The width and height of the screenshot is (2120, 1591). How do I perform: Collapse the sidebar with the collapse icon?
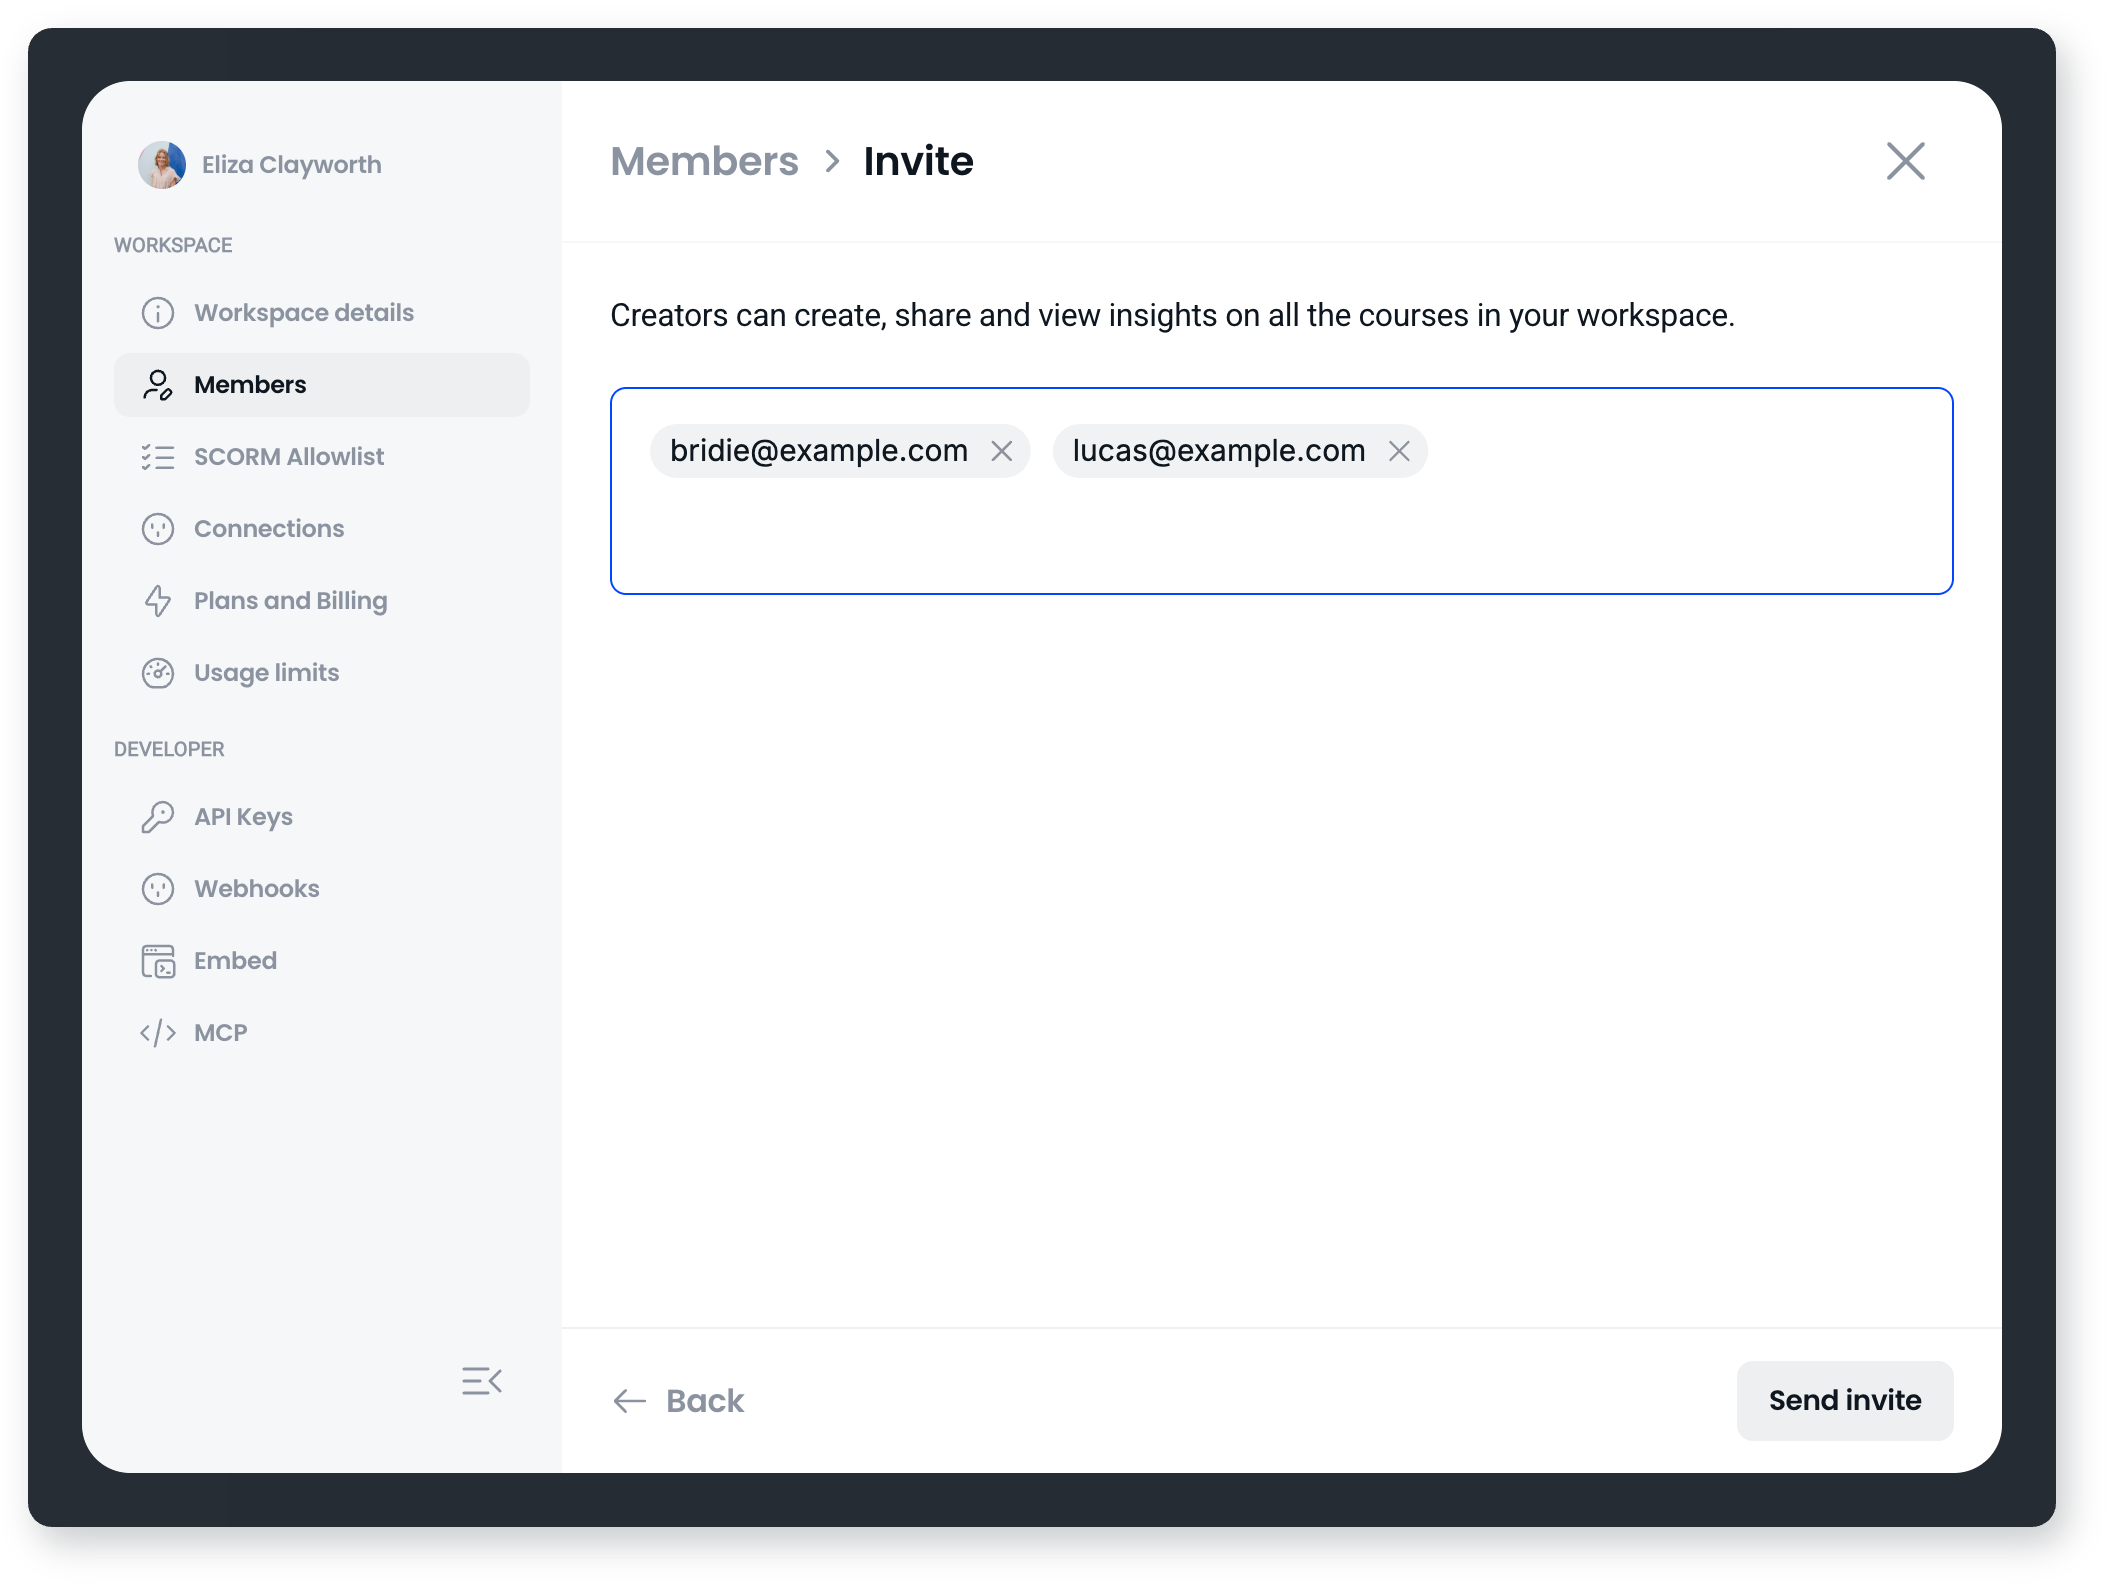482,1381
